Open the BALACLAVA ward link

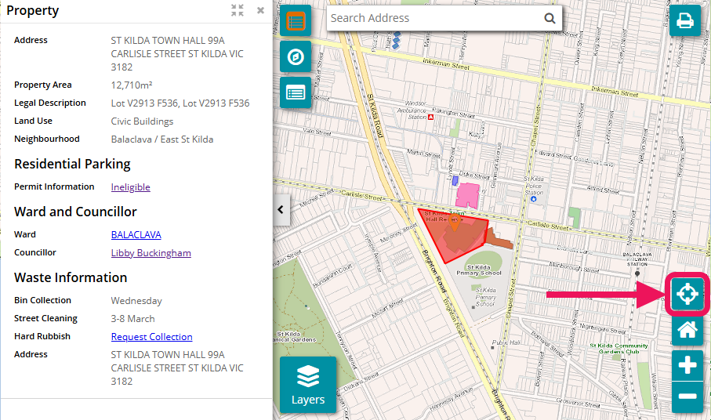[x=136, y=235]
